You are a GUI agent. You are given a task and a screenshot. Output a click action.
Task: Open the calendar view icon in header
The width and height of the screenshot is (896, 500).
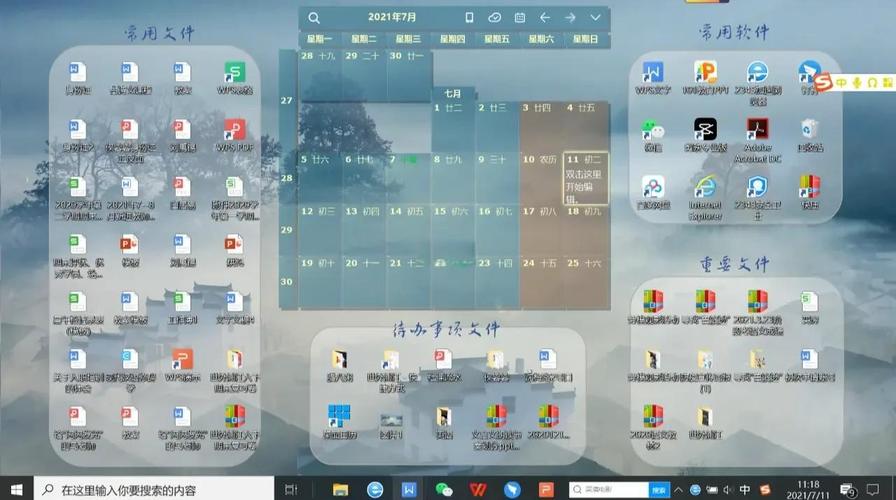click(520, 18)
